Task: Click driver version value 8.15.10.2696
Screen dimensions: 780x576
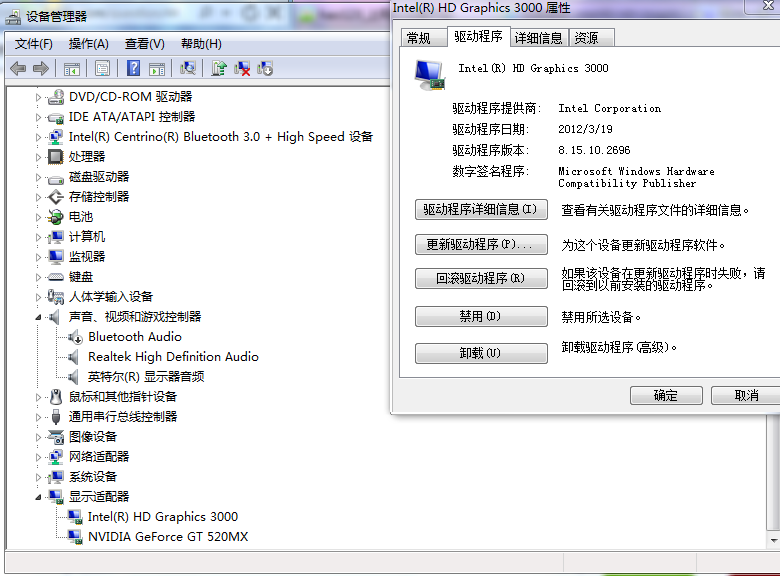Action: point(594,150)
